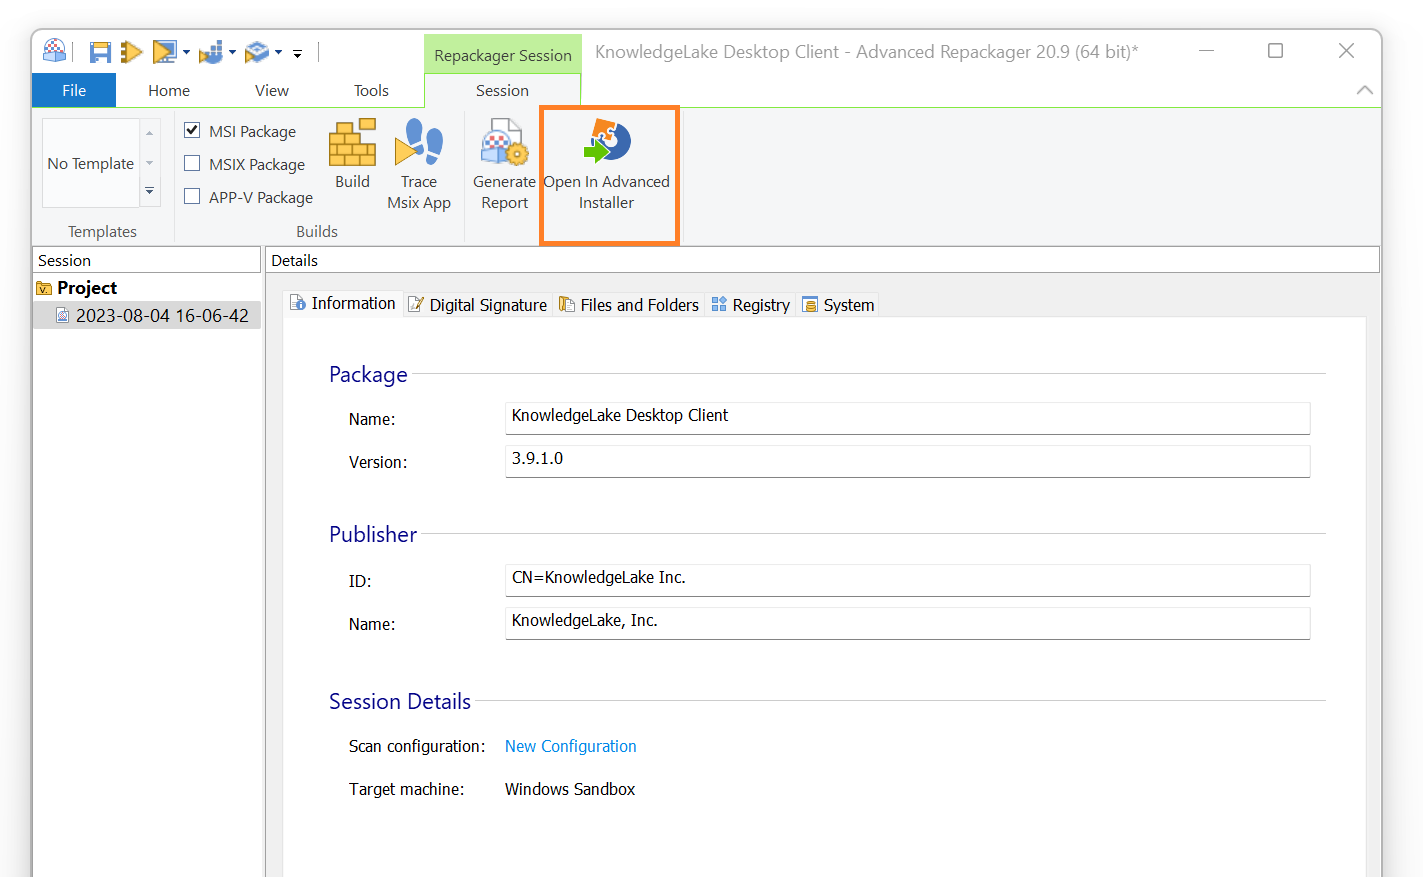
Task: Click the Generate Report icon
Action: (x=504, y=142)
